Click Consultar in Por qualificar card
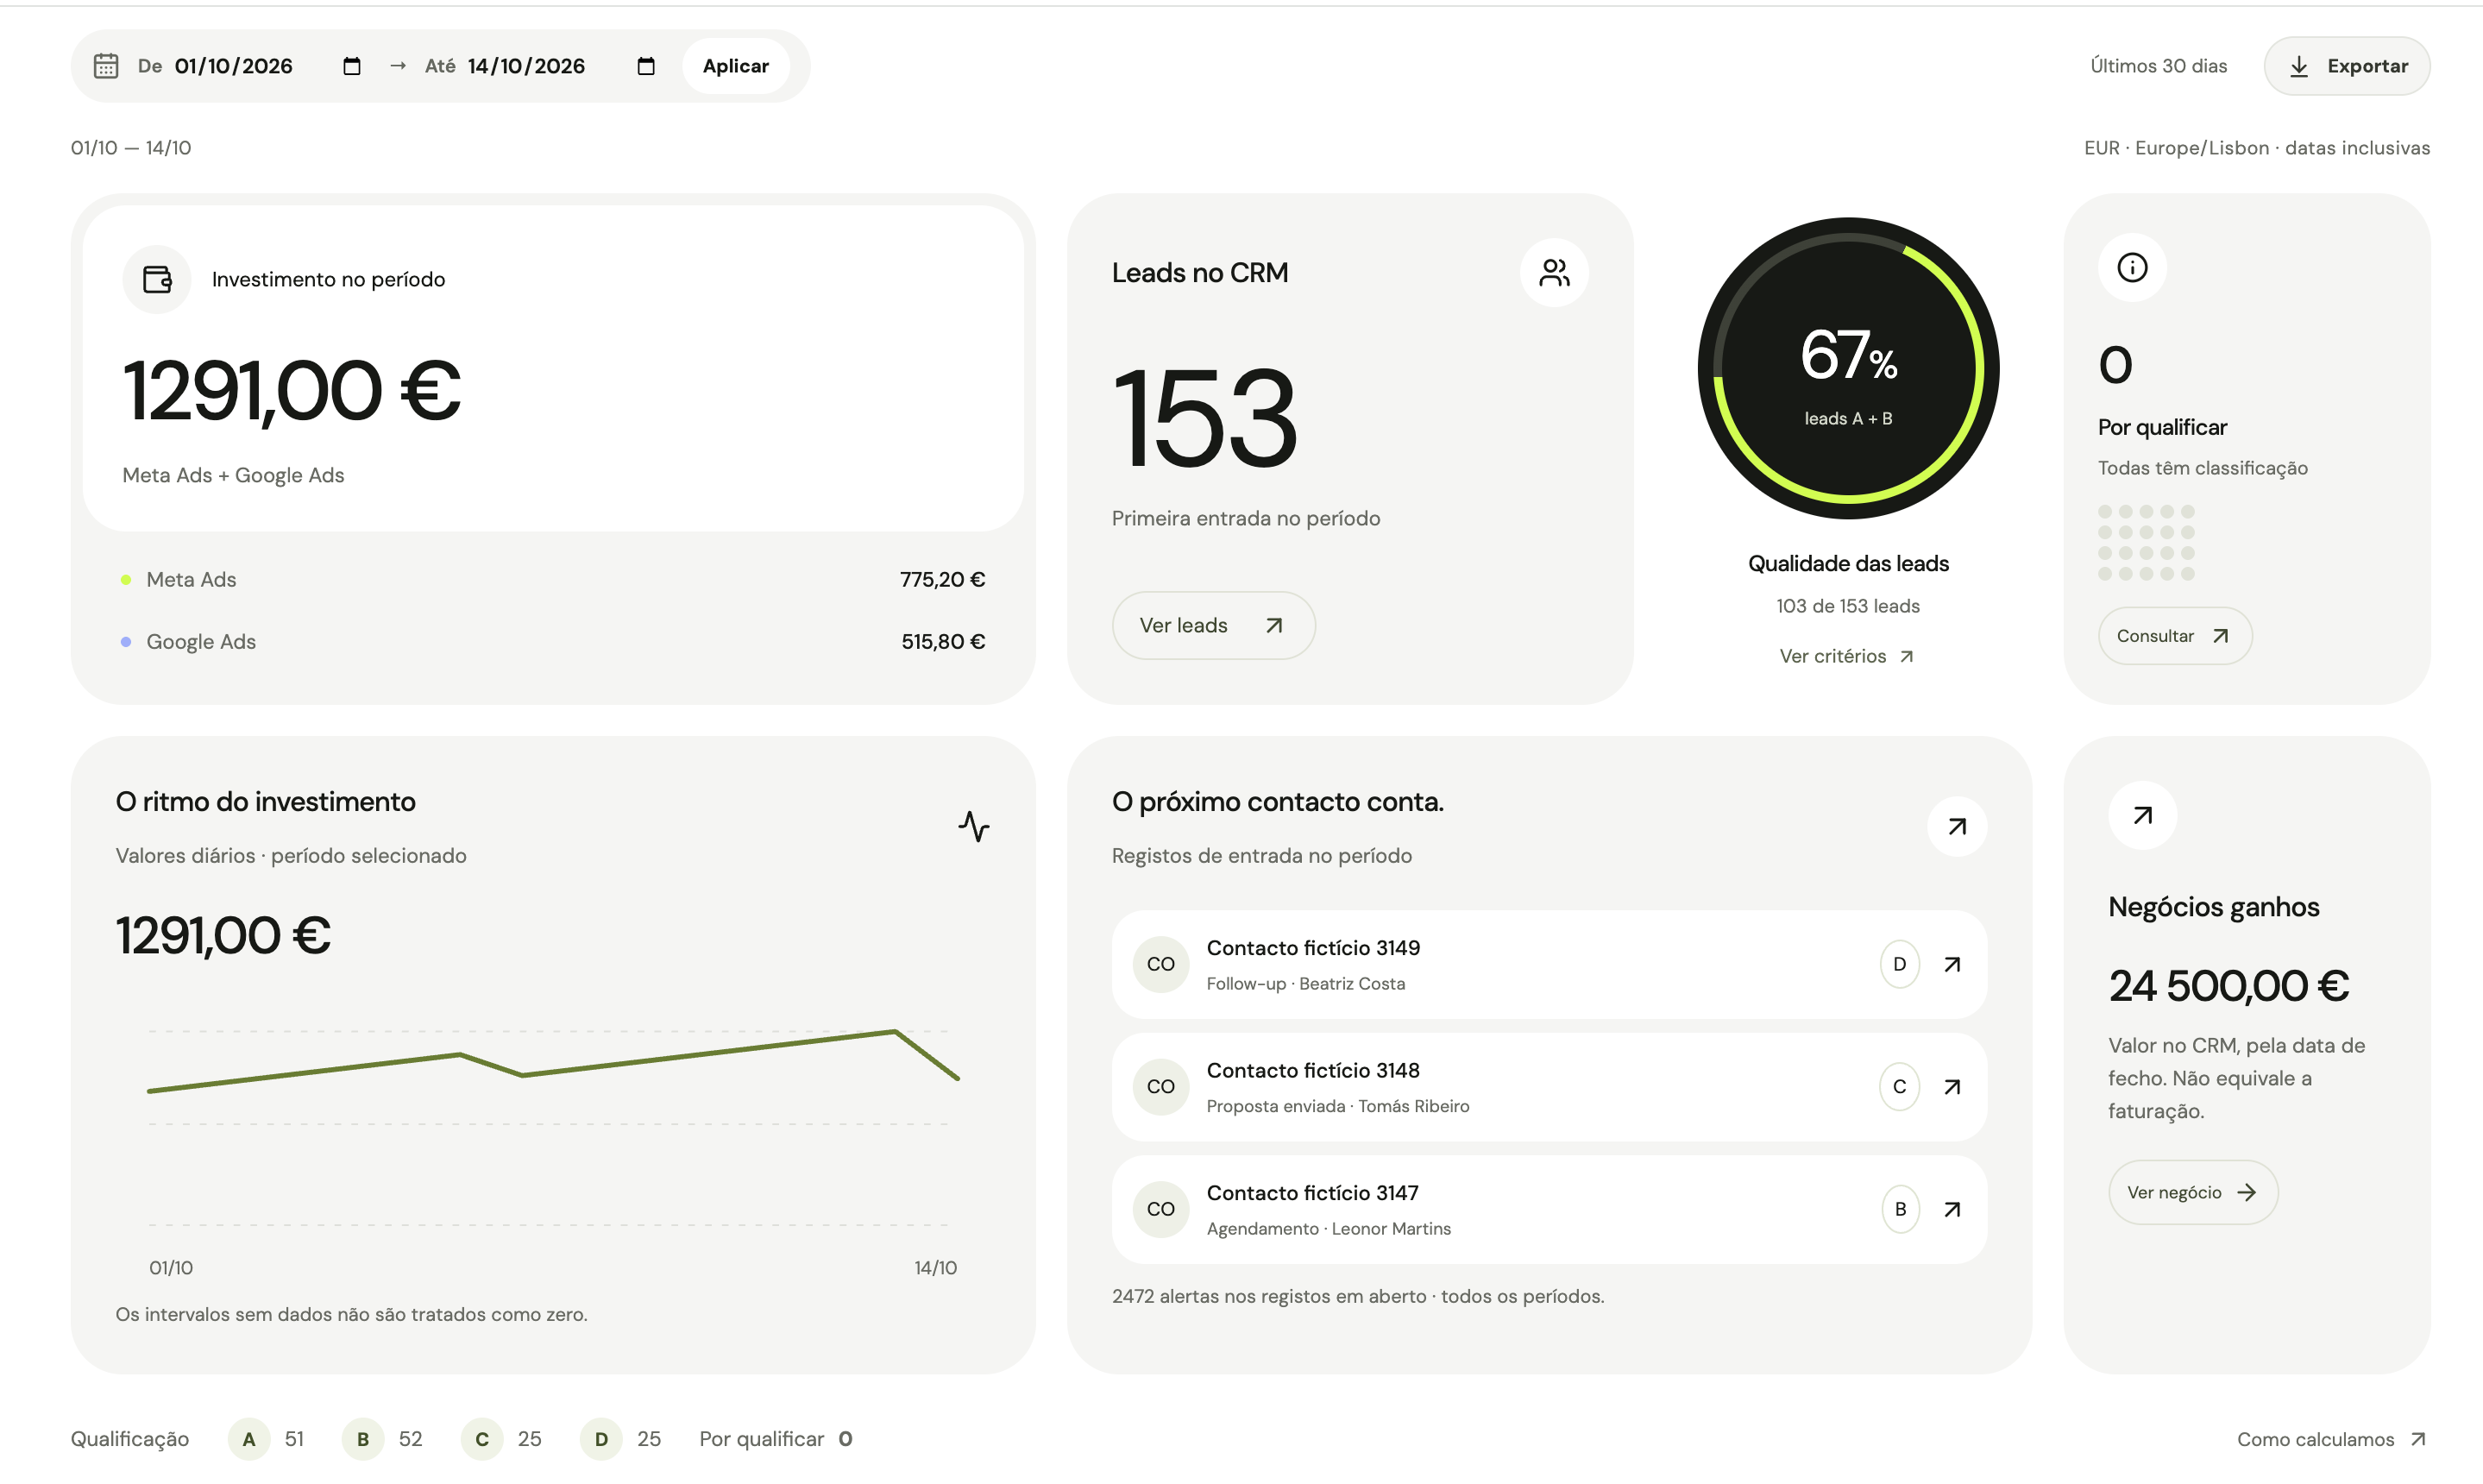 (x=2174, y=636)
